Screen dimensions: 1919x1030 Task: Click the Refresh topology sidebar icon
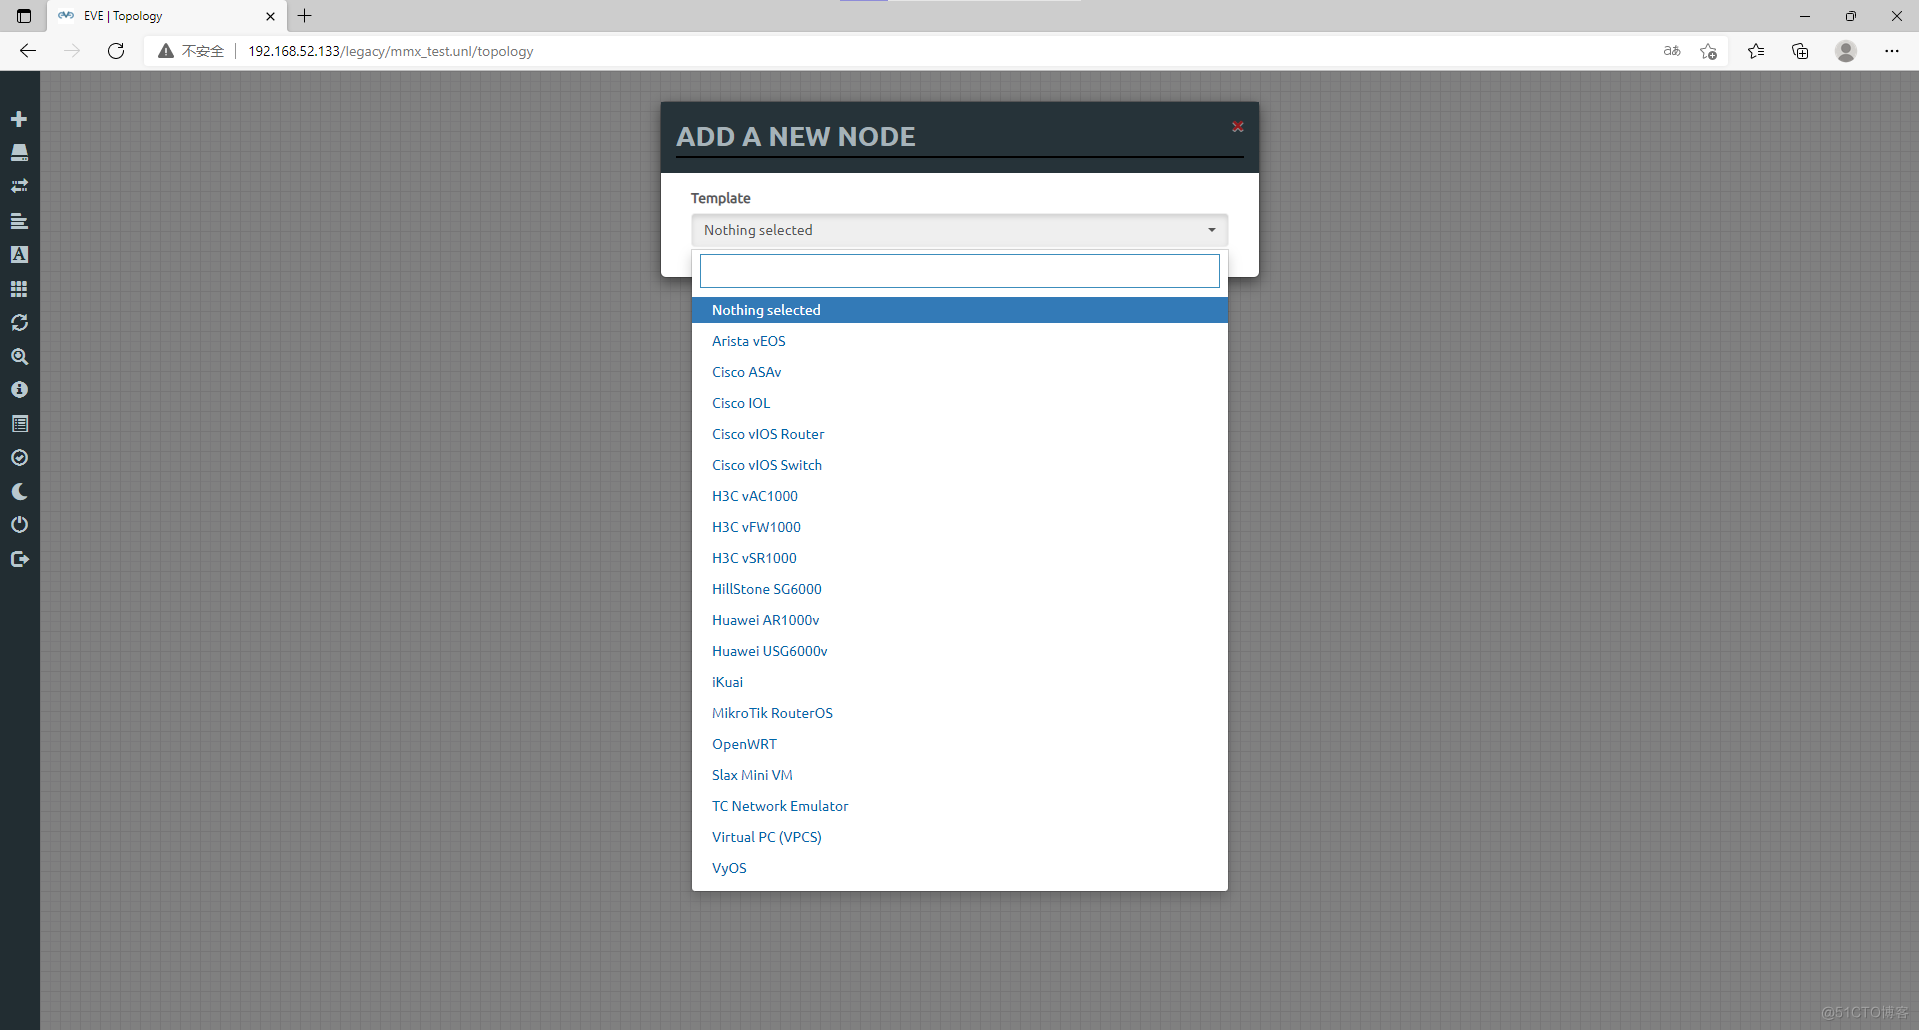tap(19, 323)
